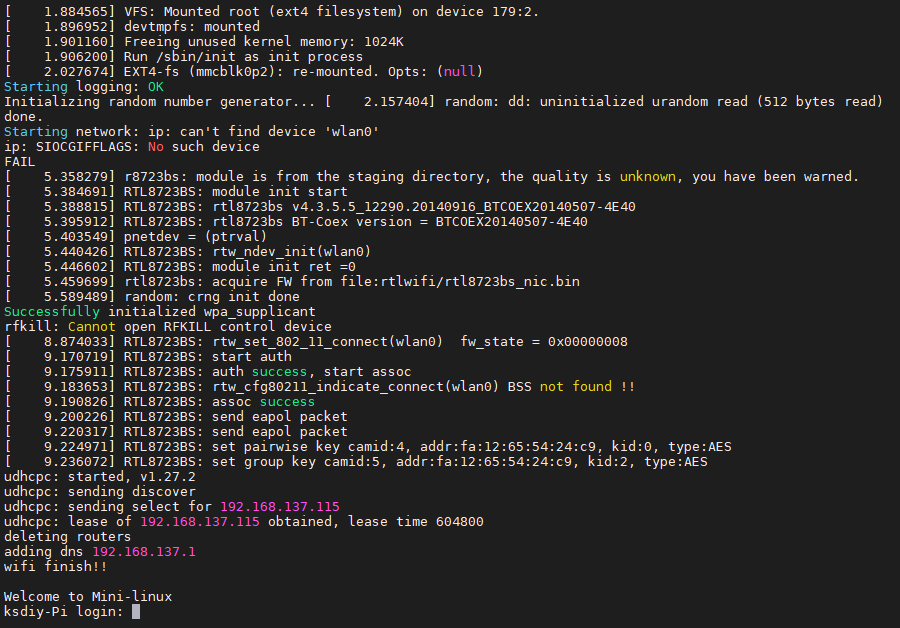The width and height of the screenshot is (900, 628).
Task: Click 'random: crng init done' line
Action: click(x=152, y=297)
